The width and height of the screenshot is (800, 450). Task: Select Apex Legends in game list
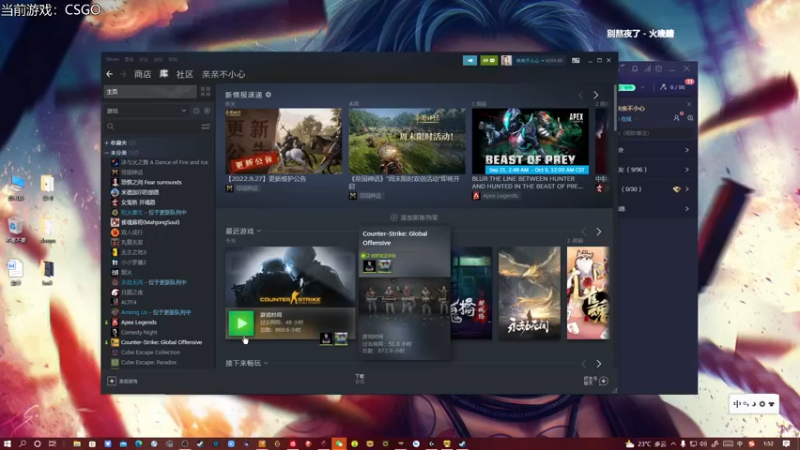(x=134, y=322)
